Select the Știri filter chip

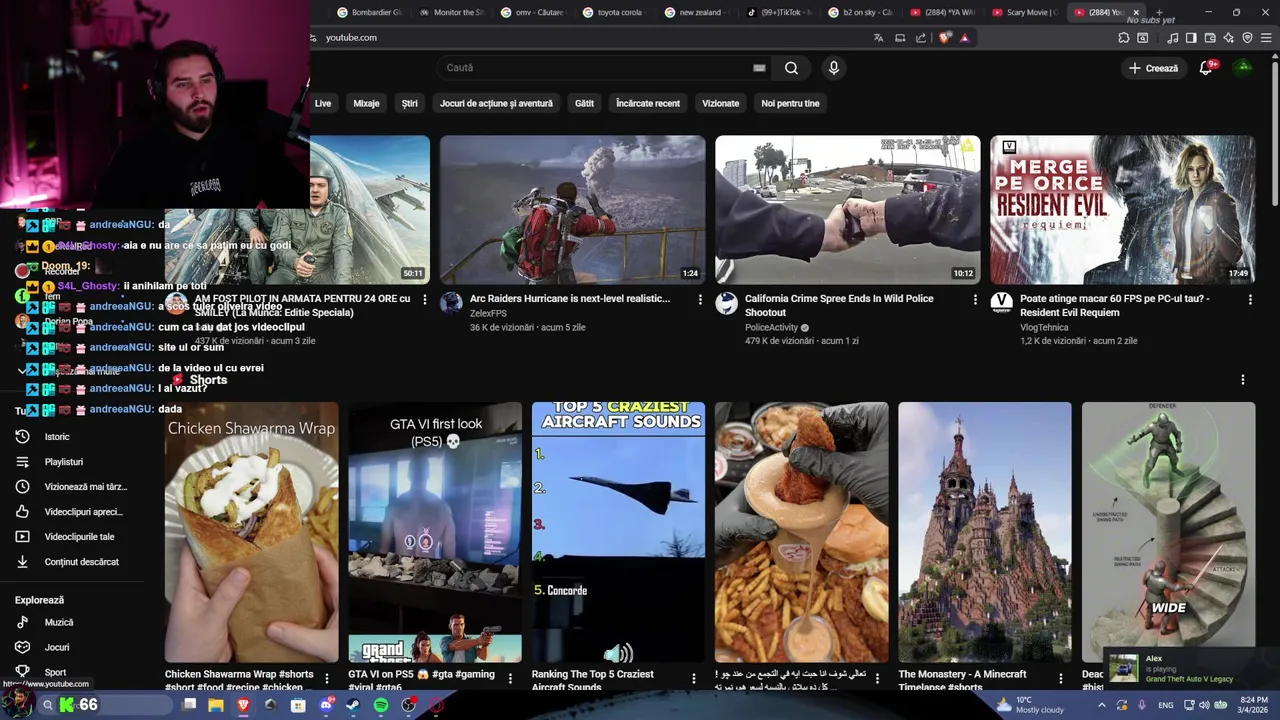(x=409, y=103)
